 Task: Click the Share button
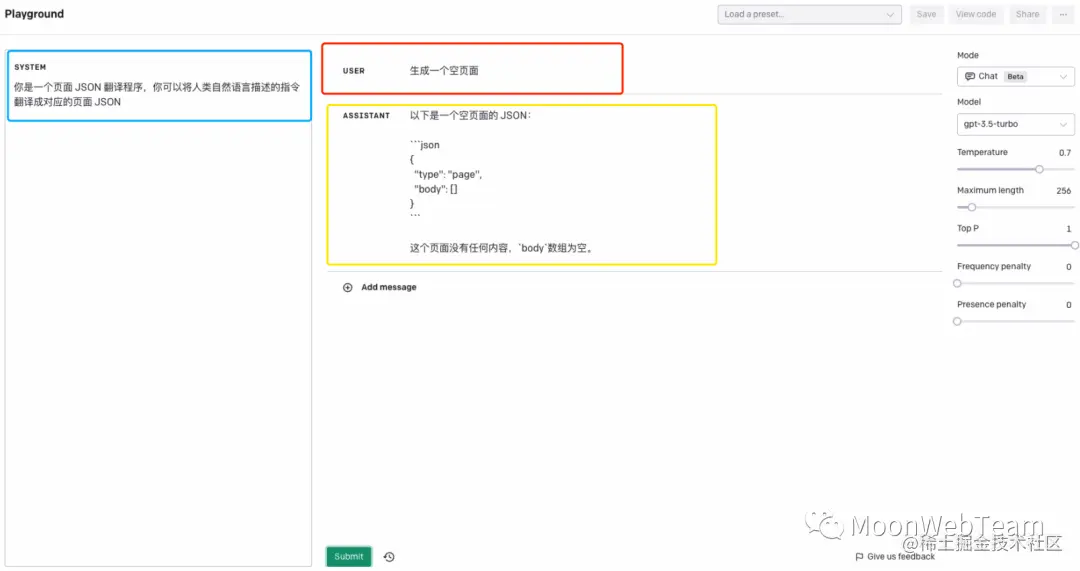pyautogui.click(x=1028, y=14)
